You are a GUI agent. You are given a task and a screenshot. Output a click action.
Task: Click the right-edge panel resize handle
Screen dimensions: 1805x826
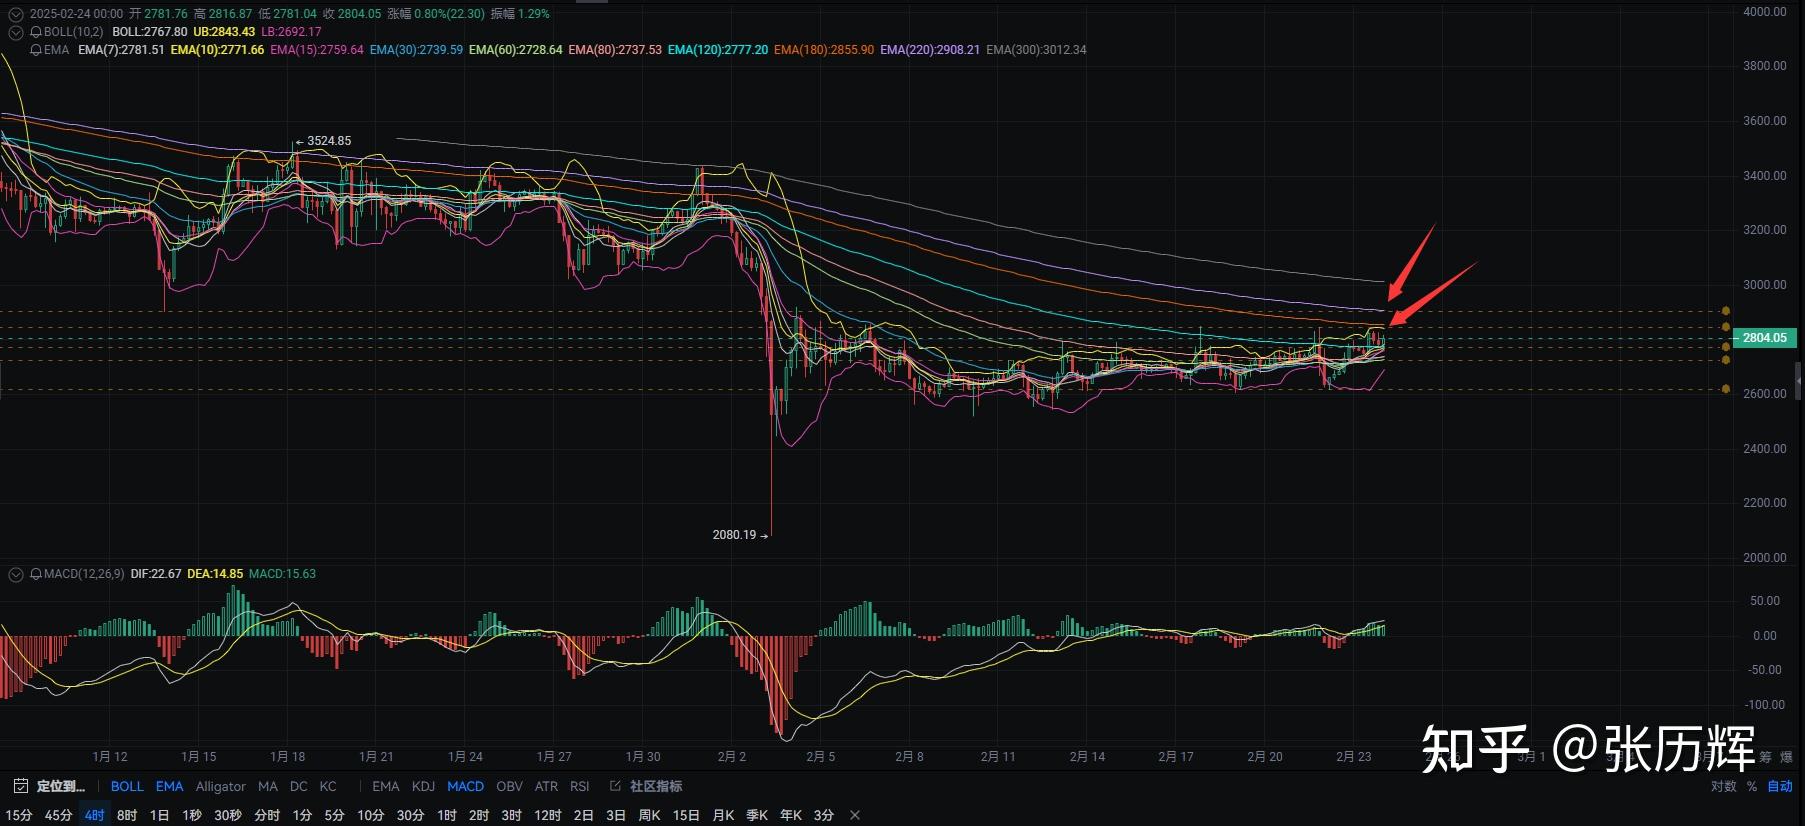tap(1799, 380)
